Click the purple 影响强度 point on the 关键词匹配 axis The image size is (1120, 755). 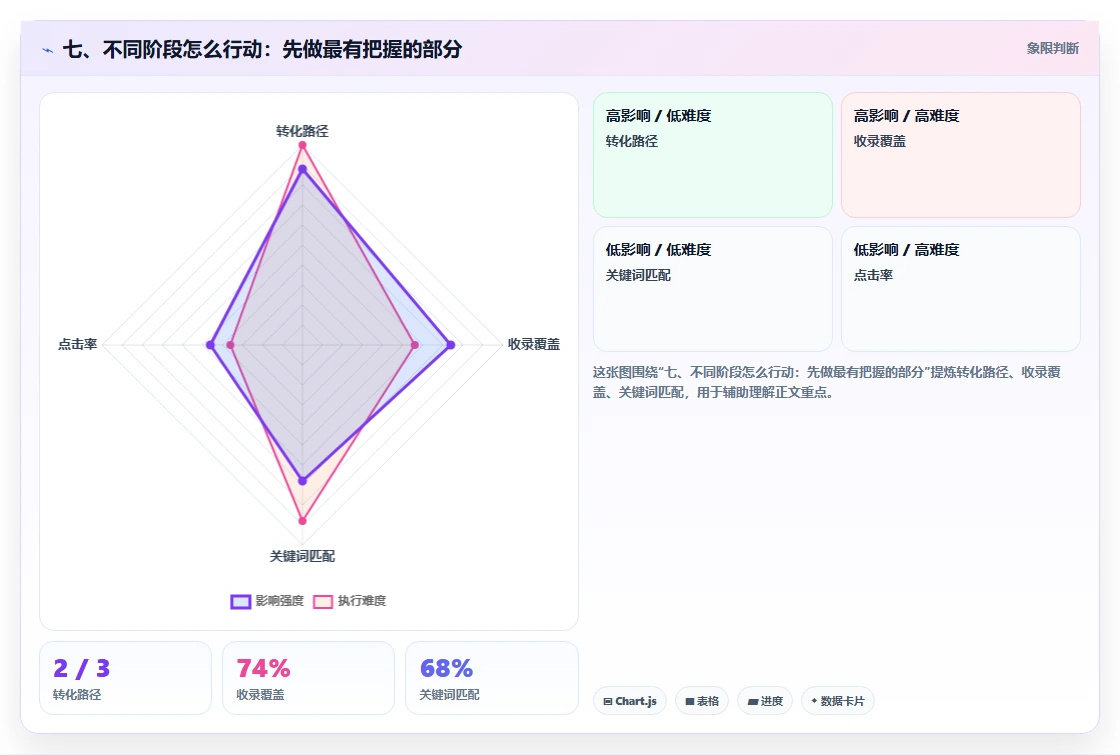pos(302,481)
